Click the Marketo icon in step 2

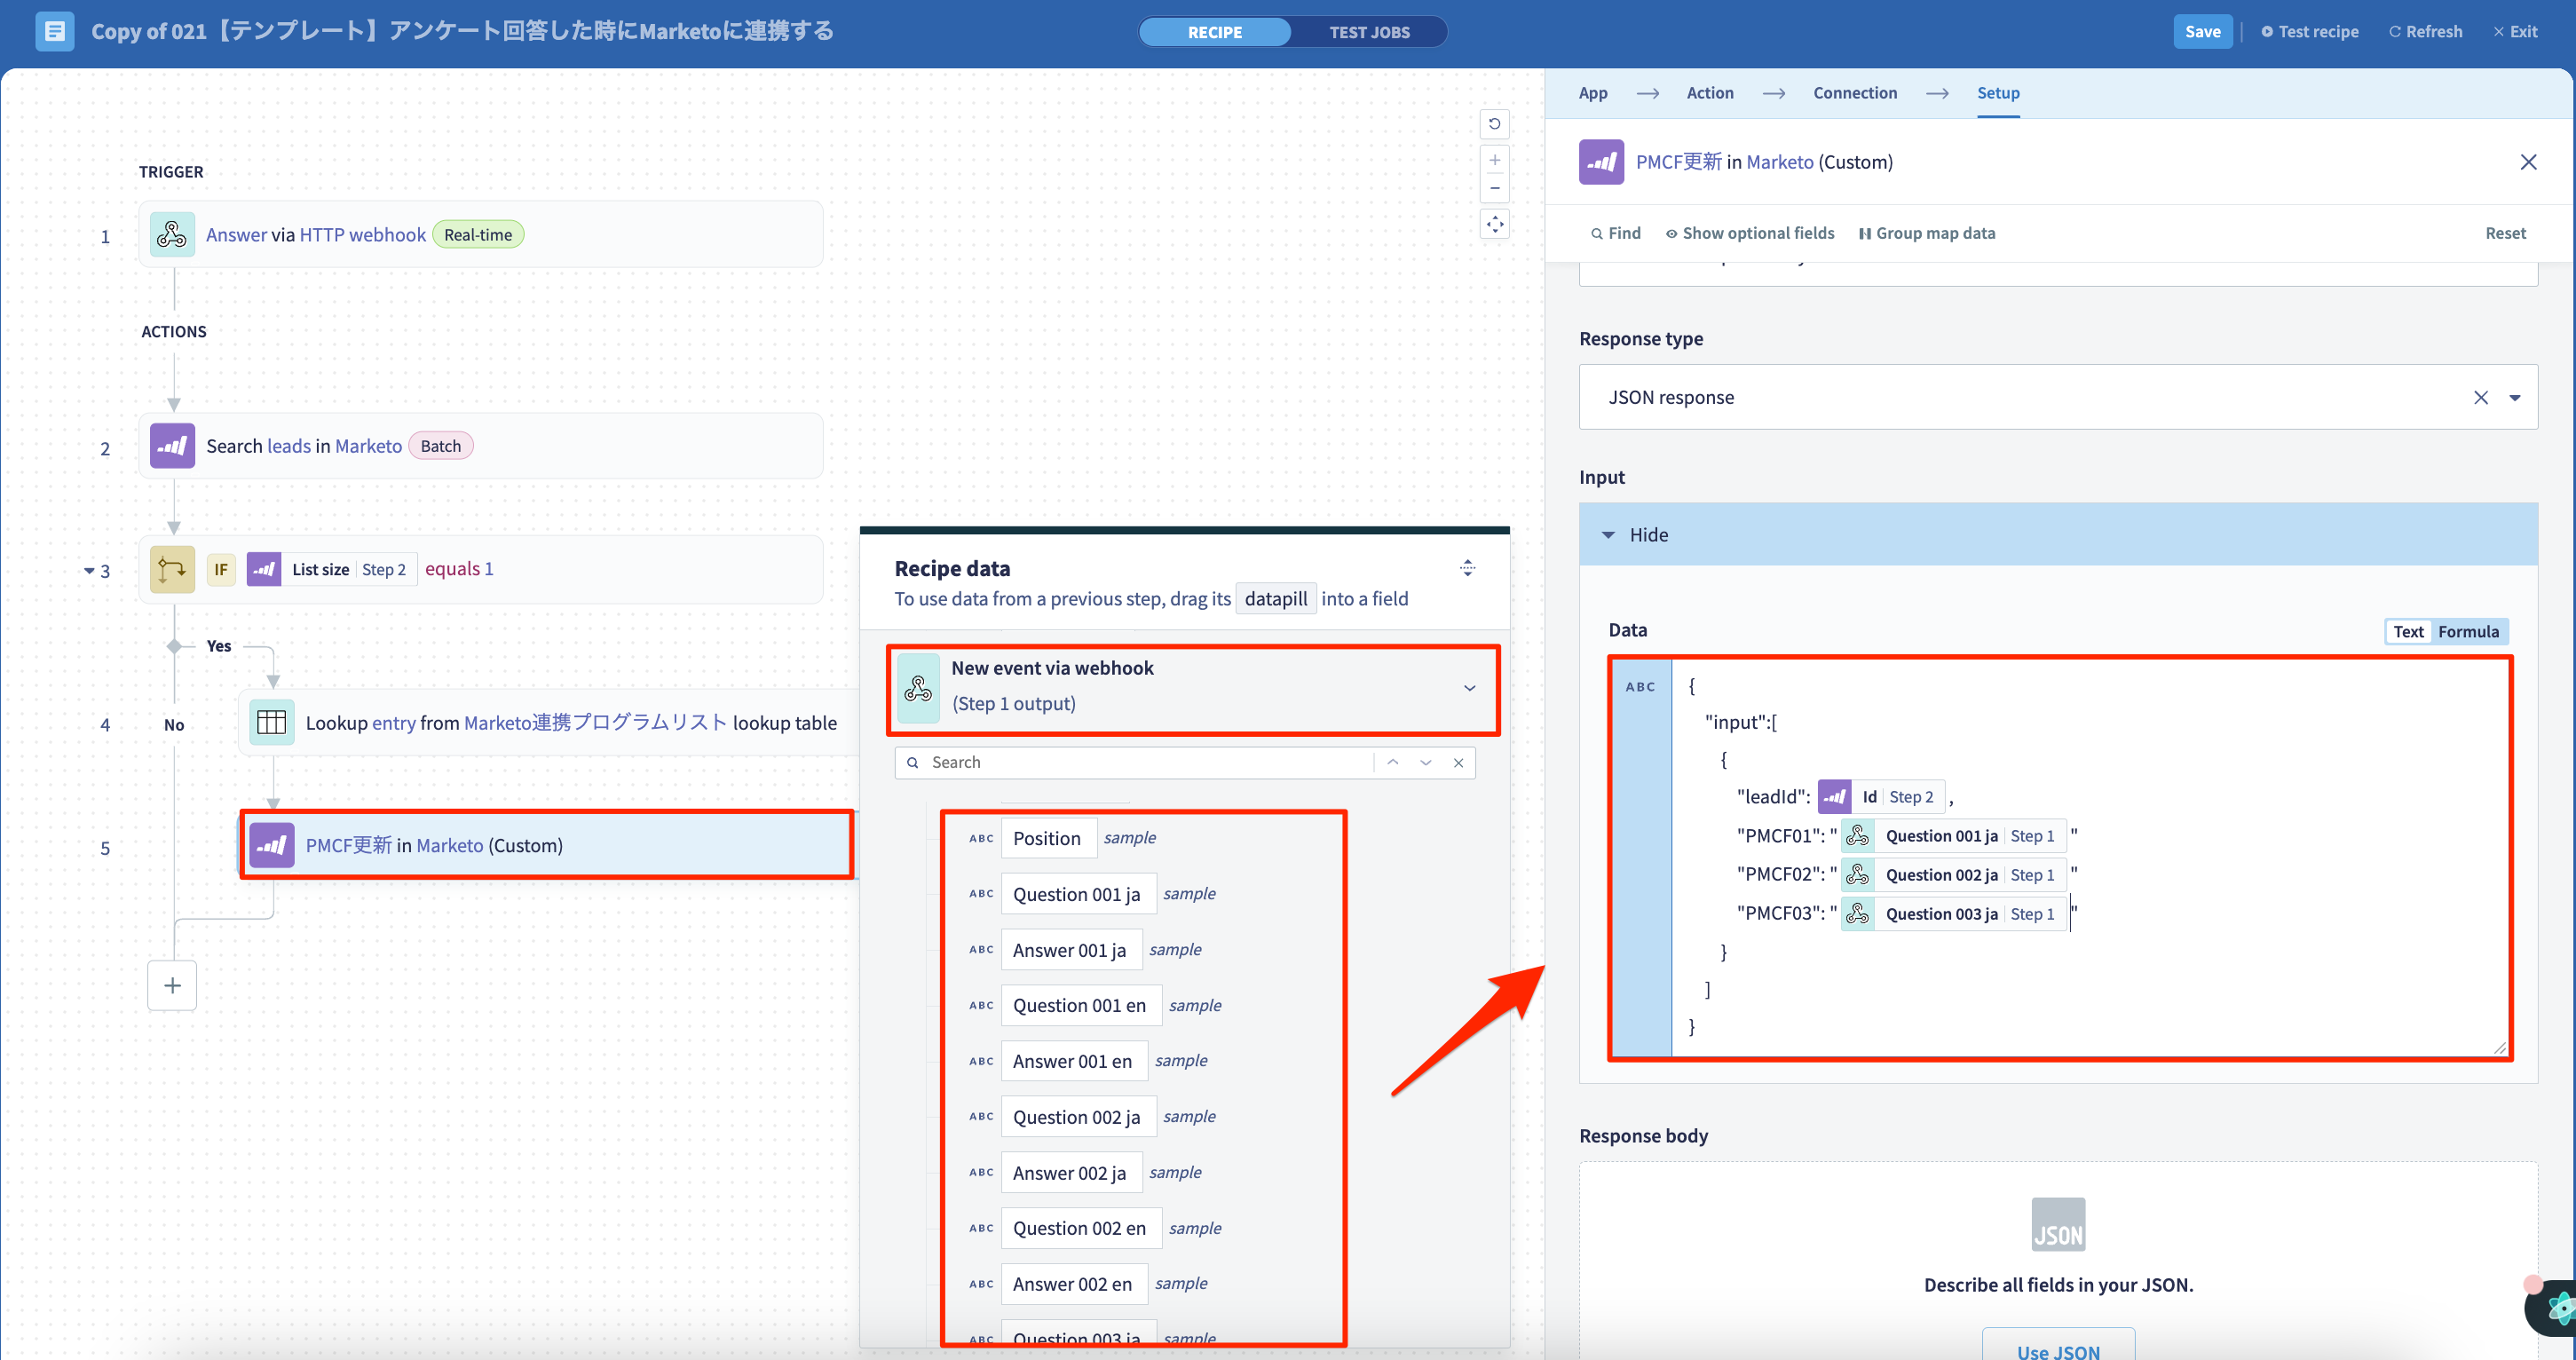tap(172, 446)
